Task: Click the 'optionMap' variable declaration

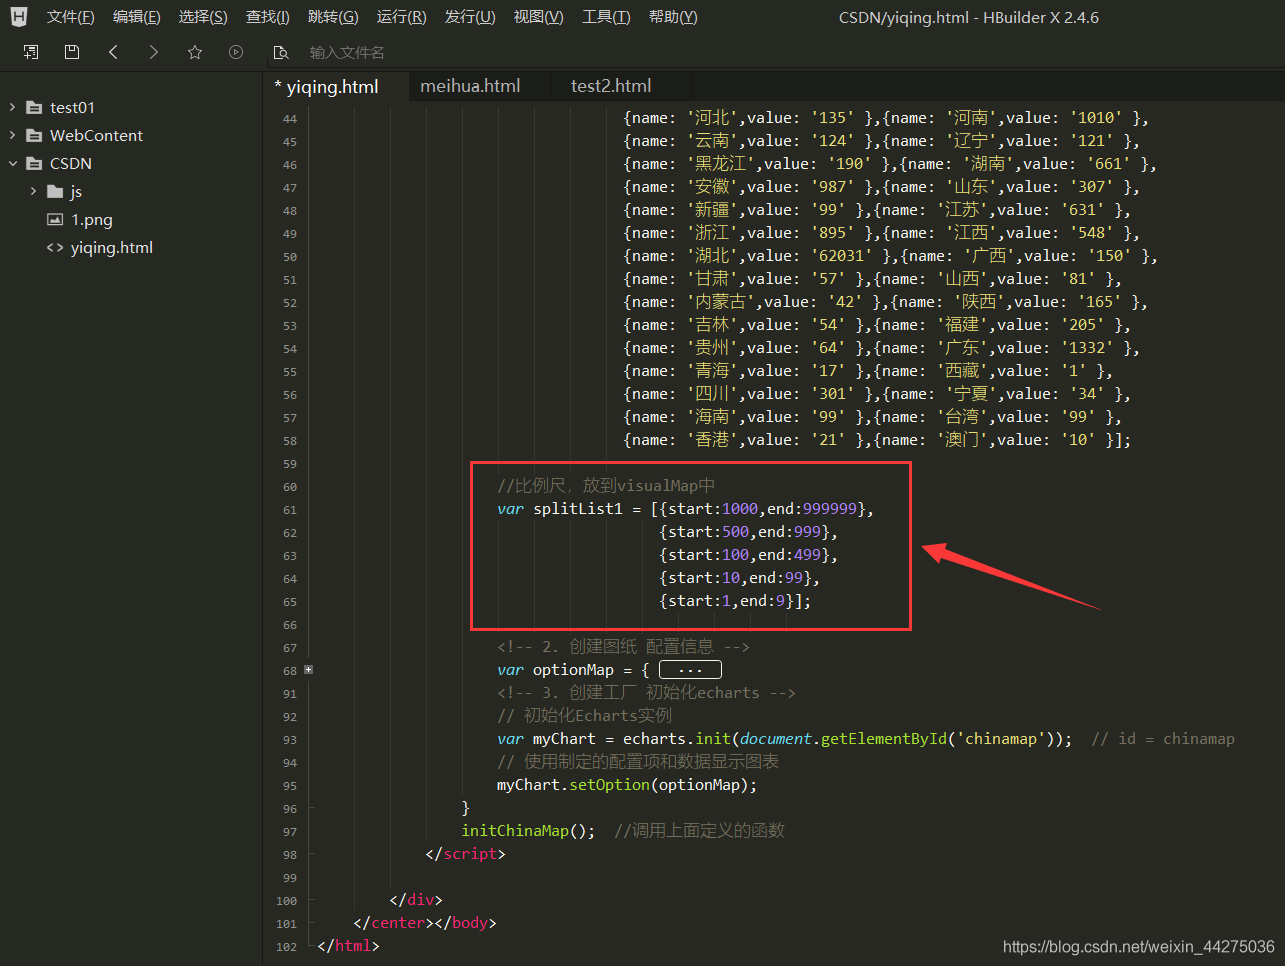Action: pos(573,669)
